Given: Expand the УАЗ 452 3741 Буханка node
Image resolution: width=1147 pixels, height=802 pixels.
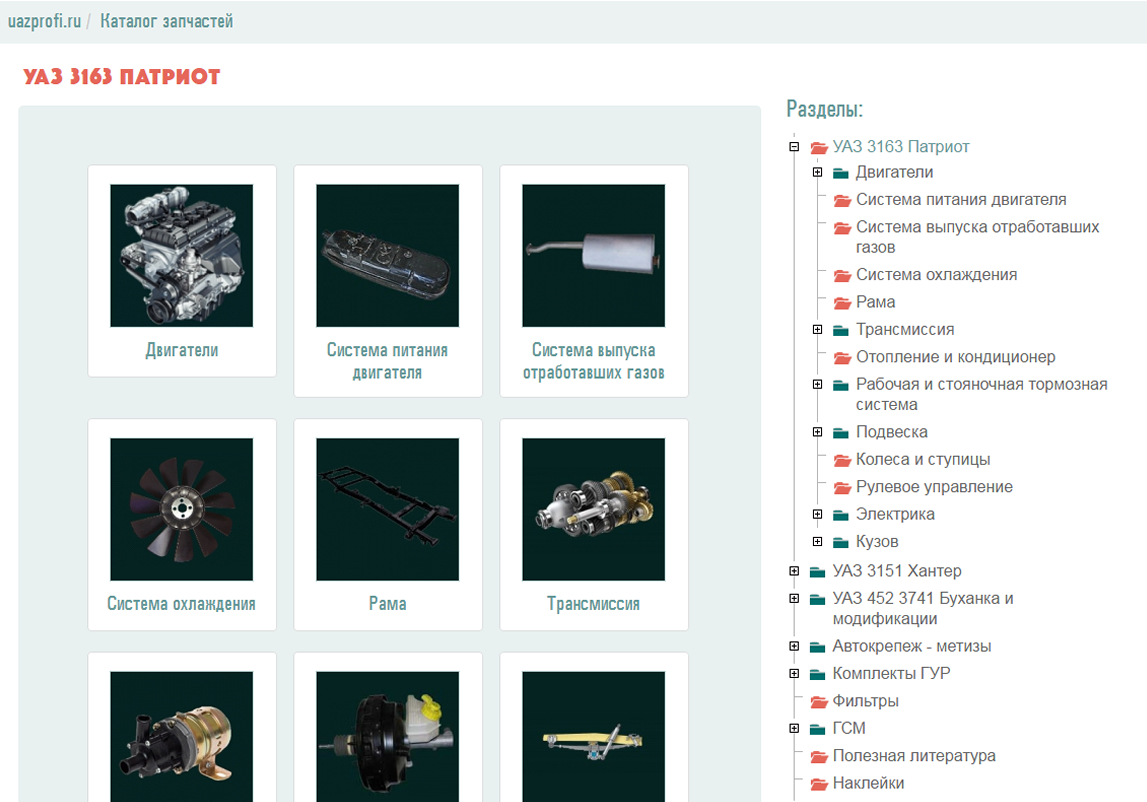Looking at the screenshot, I should click(794, 599).
